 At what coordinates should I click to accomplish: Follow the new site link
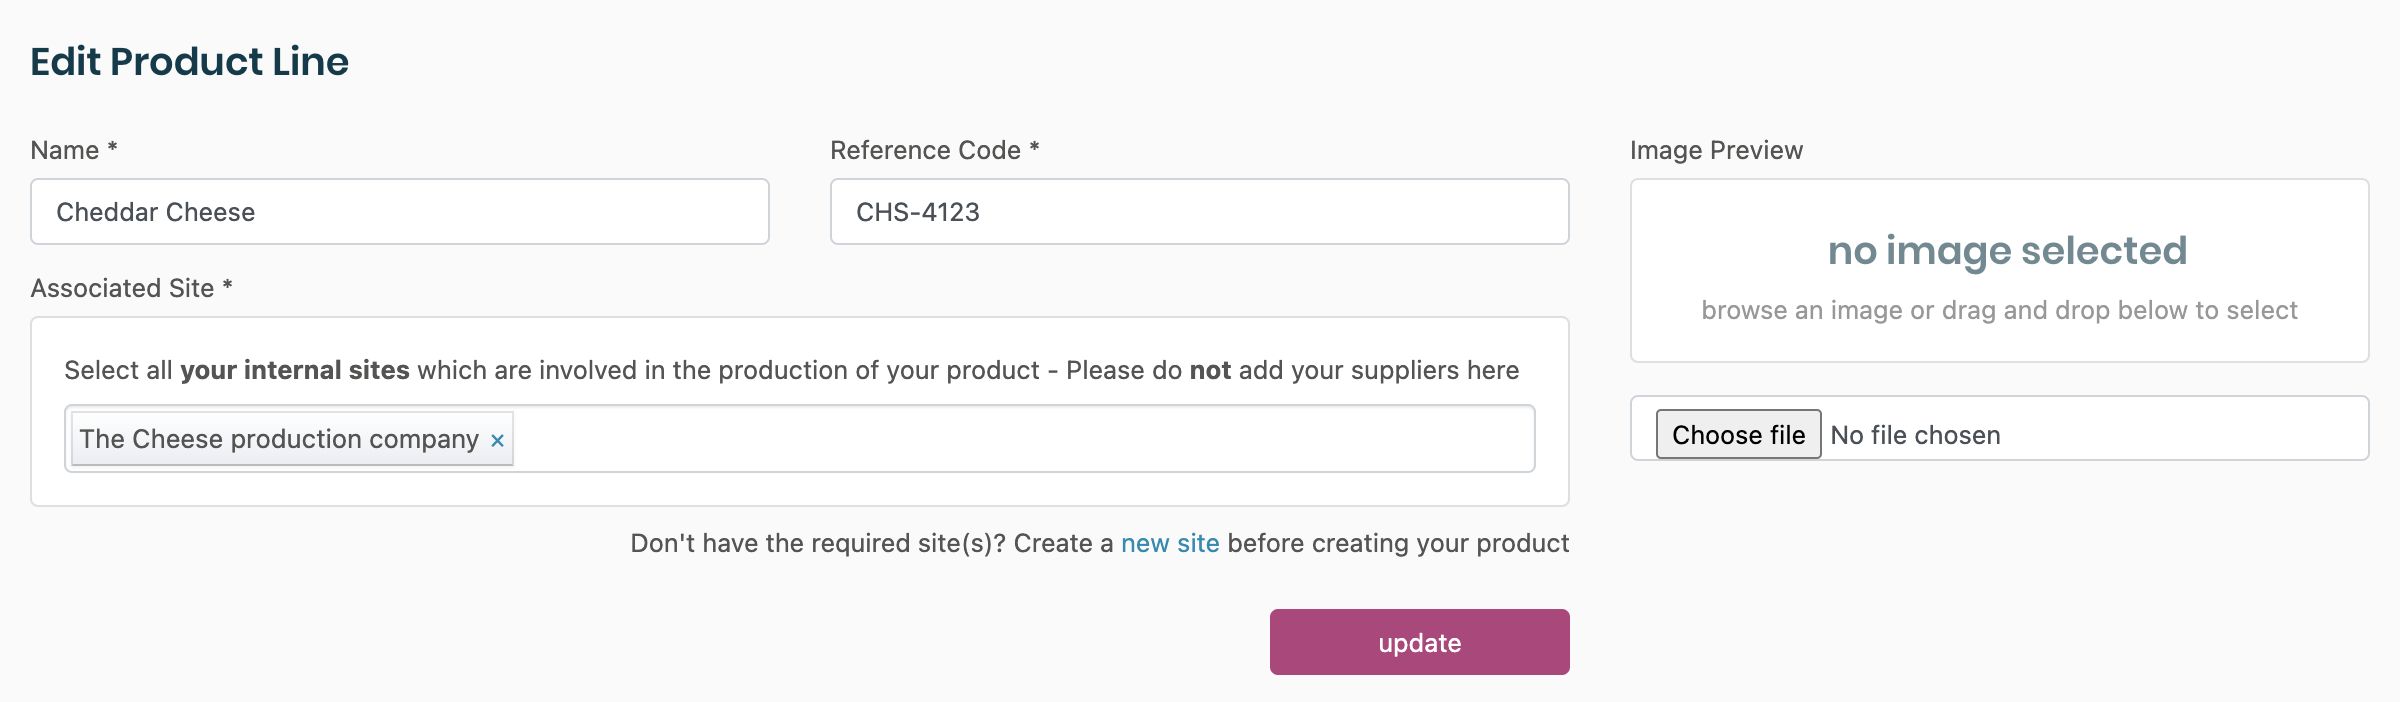tap(1170, 543)
